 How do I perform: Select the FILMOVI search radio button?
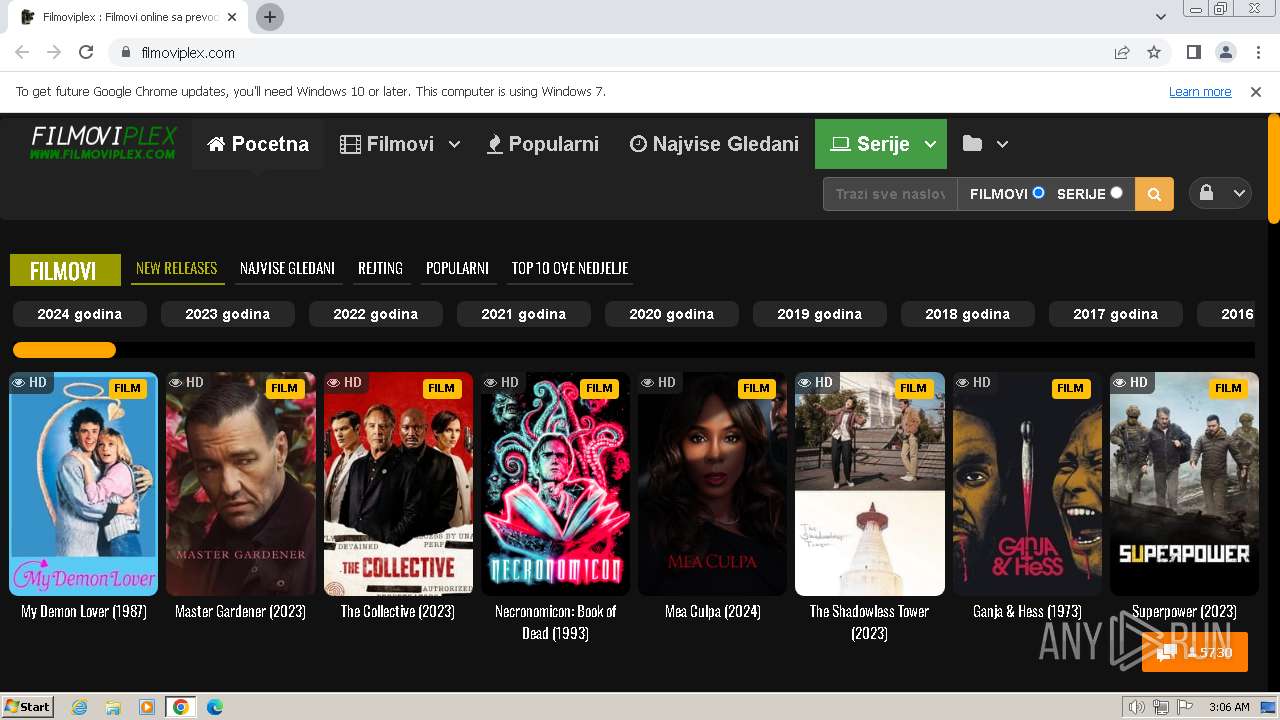tap(1038, 193)
